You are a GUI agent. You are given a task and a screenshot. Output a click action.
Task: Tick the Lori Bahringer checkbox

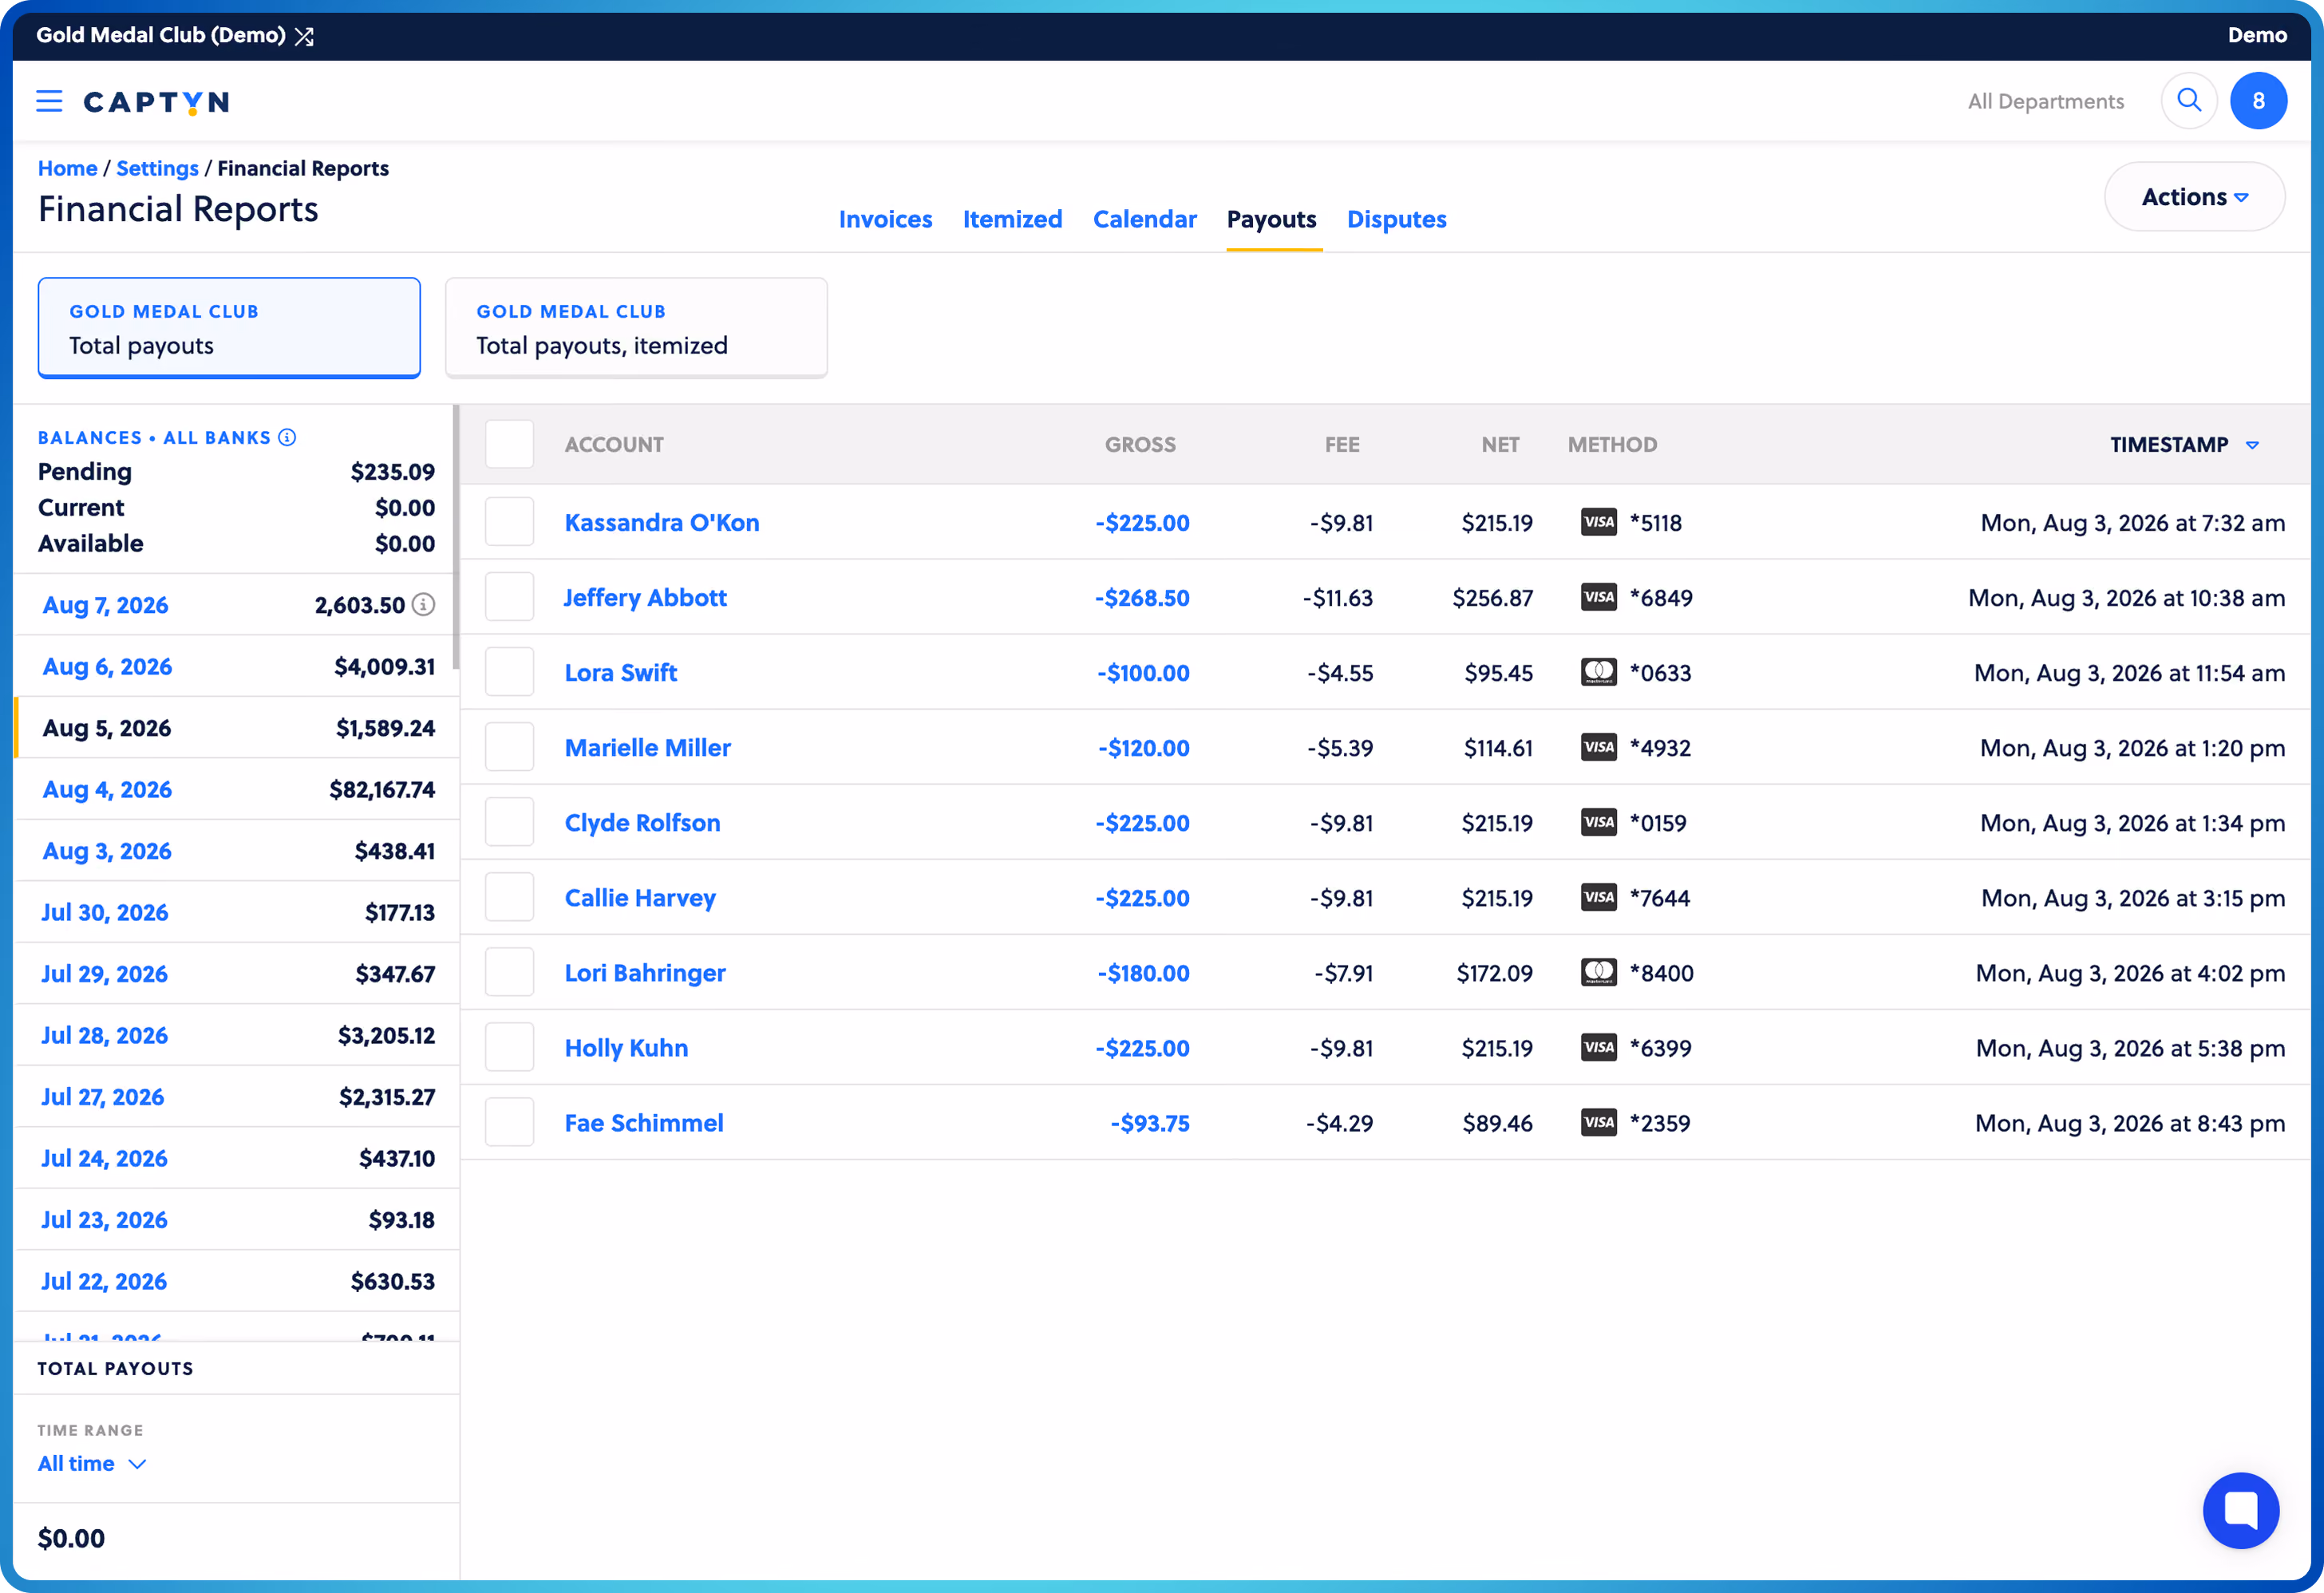tap(509, 972)
